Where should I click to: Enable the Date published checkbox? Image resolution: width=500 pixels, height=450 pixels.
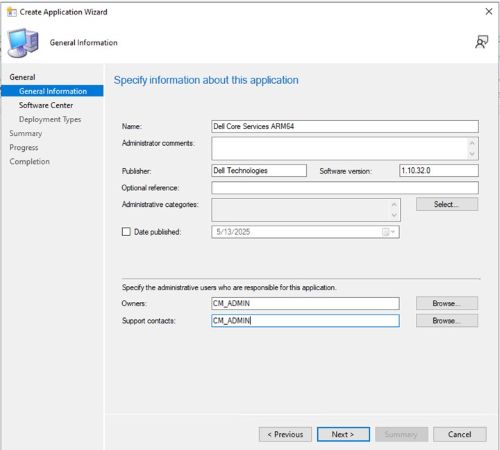click(126, 232)
